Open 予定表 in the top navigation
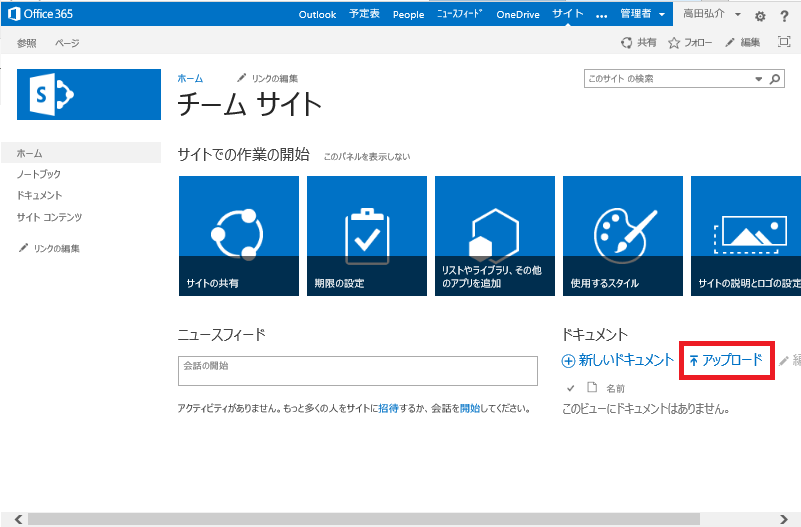The image size is (801, 527). pos(364,14)
